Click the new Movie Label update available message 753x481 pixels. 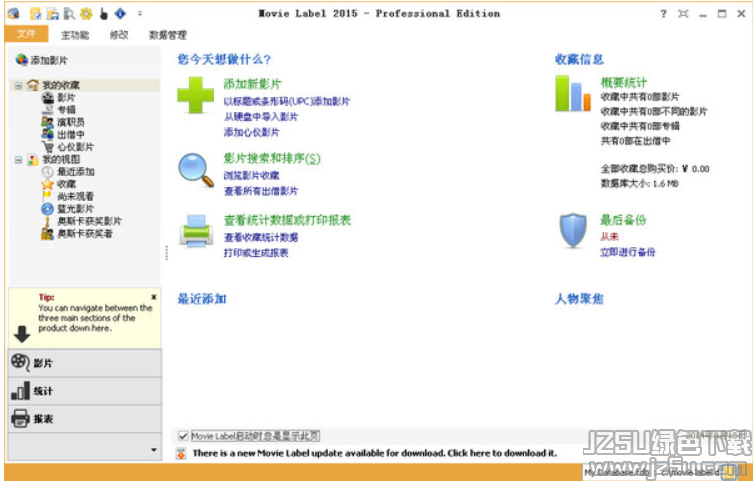click(375, 453)
